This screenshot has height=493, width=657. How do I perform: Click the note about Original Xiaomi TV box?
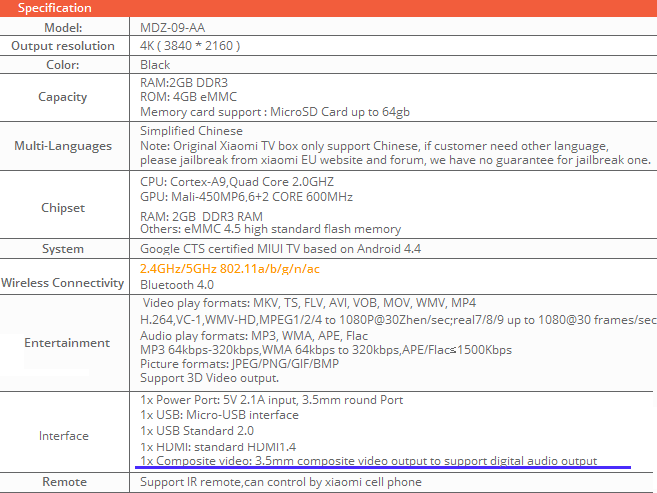(x=374, y=146)
